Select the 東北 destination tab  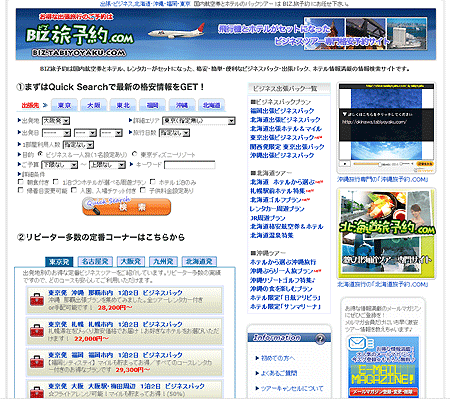click(x=123, y=105)
